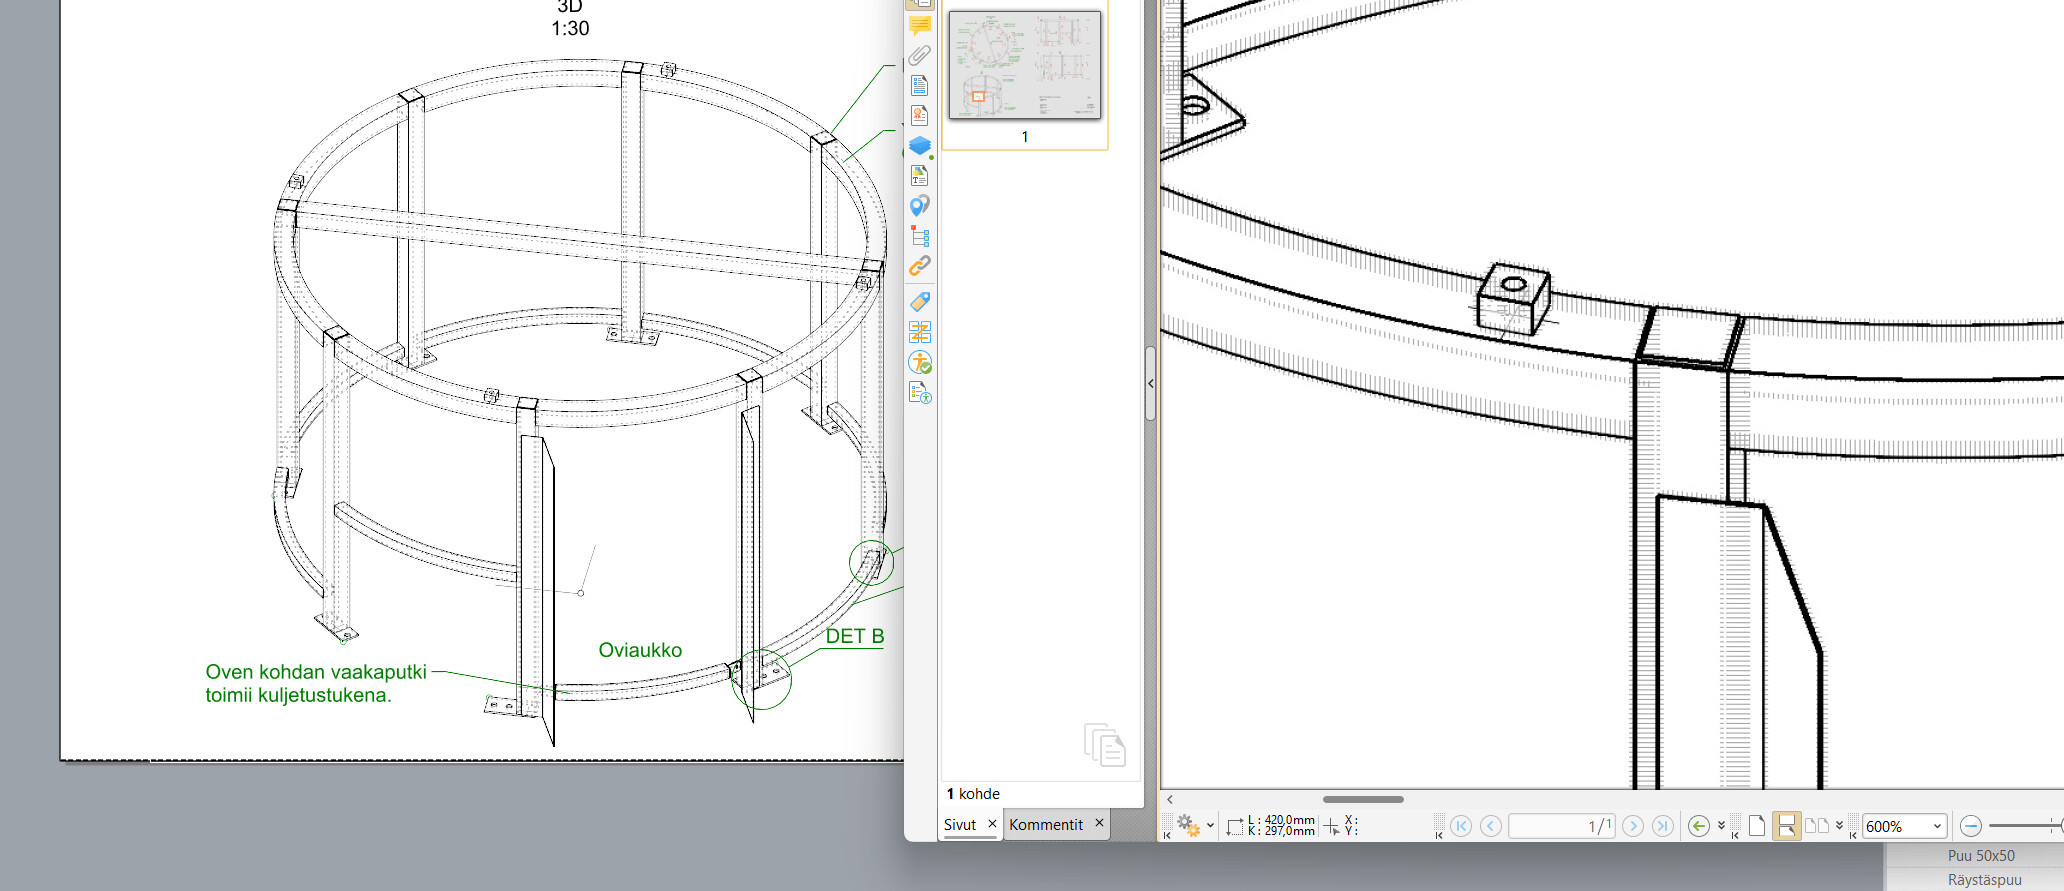Select the page 1 thumbnail
Screen dimensions: 2064x891
(1025, 65)
